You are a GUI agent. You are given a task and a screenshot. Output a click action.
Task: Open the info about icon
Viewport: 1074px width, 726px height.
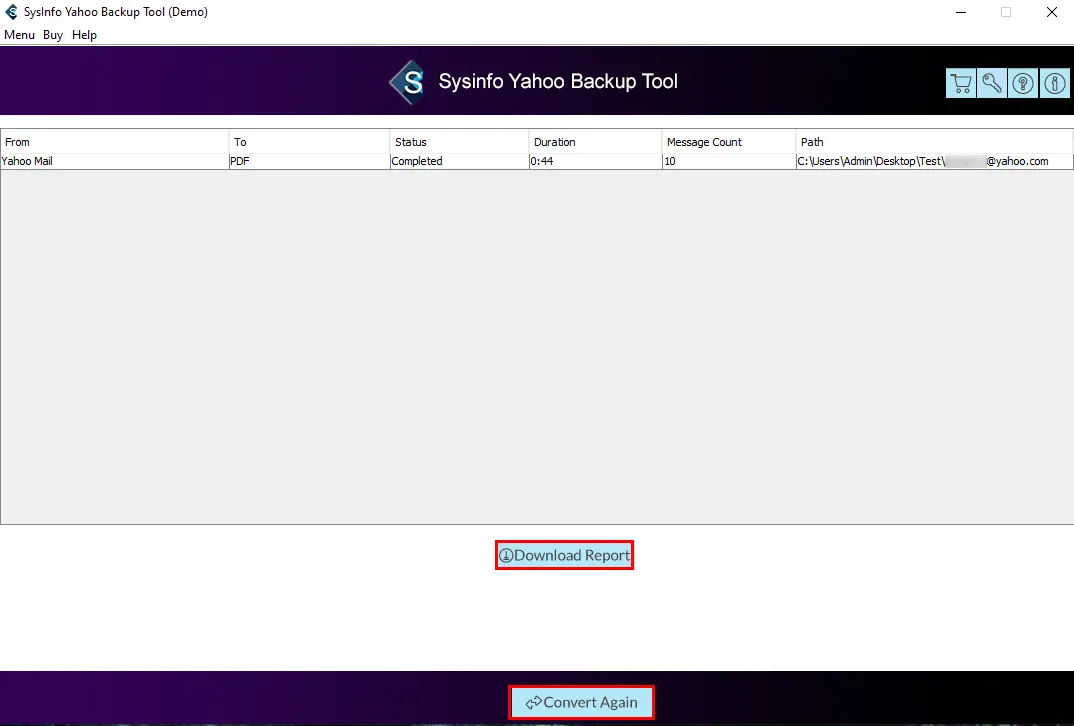[x=1055, y=84]
